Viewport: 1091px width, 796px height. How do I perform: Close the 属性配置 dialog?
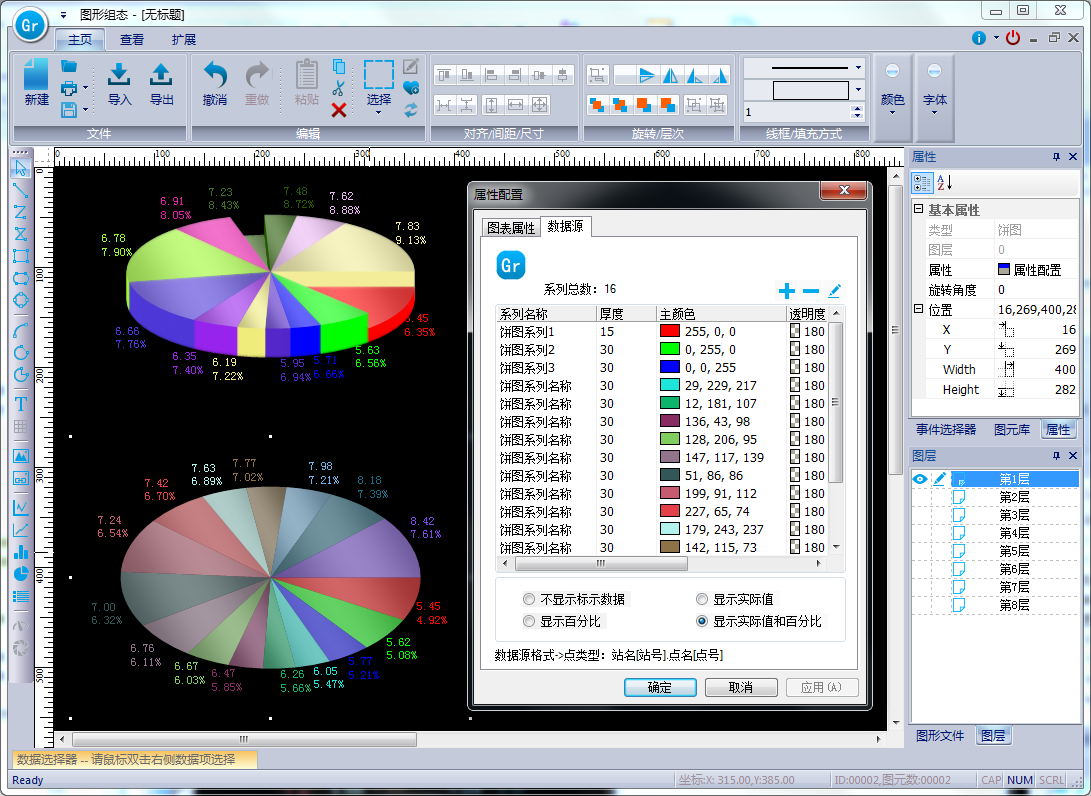pos(844,191)
